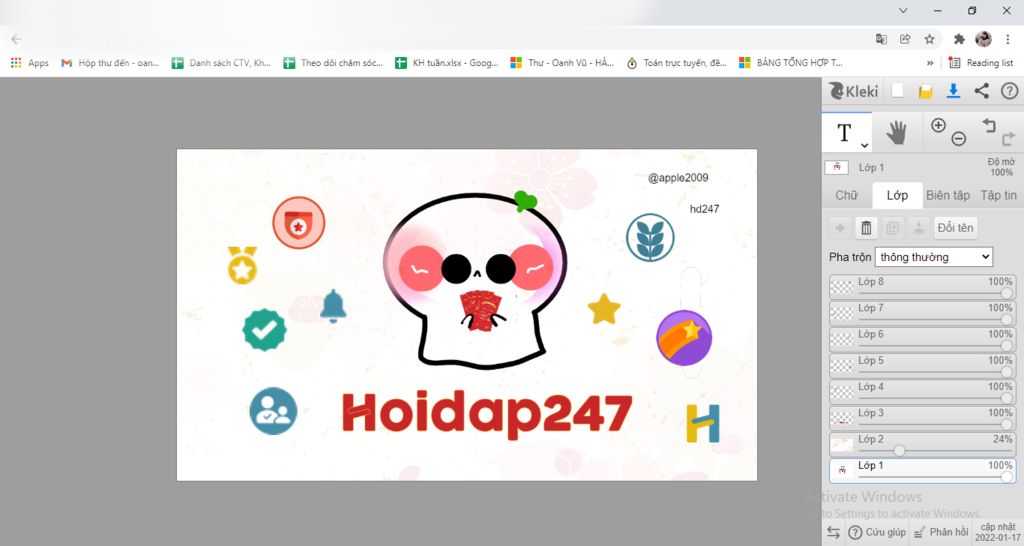Switch to the Chữ tab
This screenshot has height=546, width=1024.
click(x=846, y=195)
